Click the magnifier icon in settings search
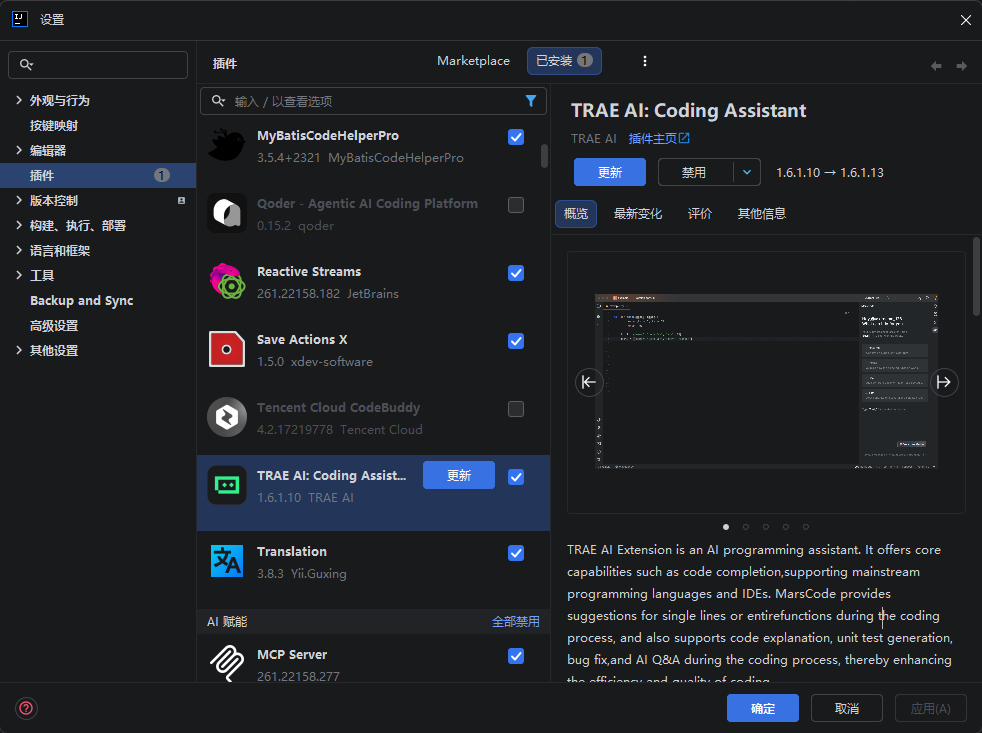982x733 pixels. click(x=26, y=65)
